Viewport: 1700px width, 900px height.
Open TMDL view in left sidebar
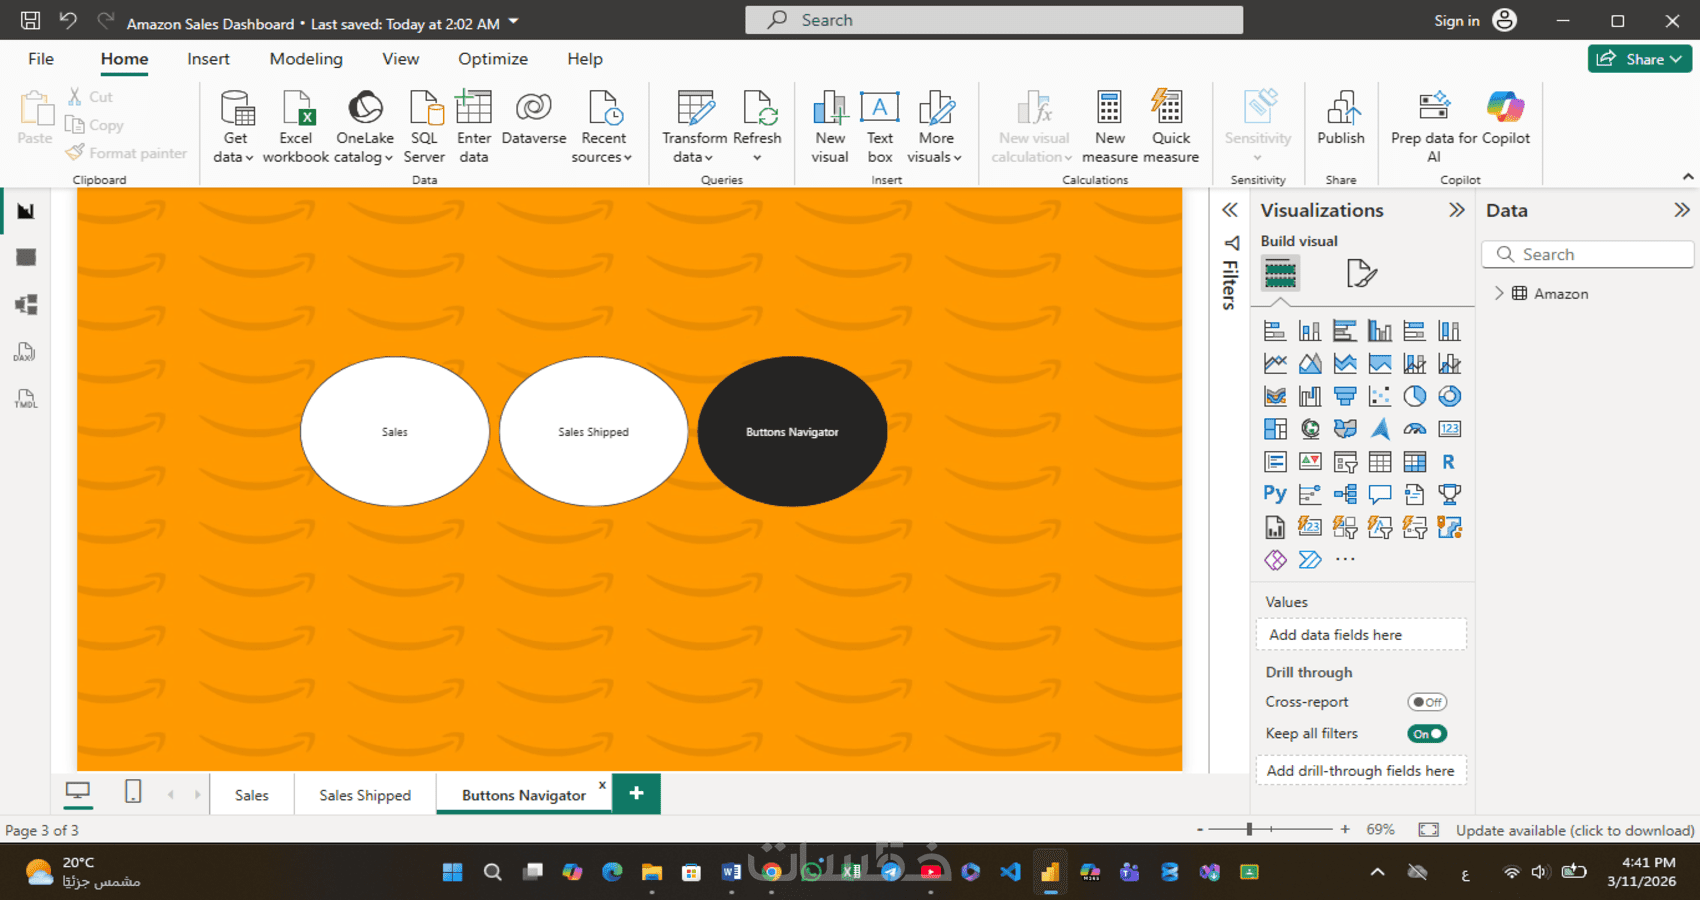[x=26, y=399]
